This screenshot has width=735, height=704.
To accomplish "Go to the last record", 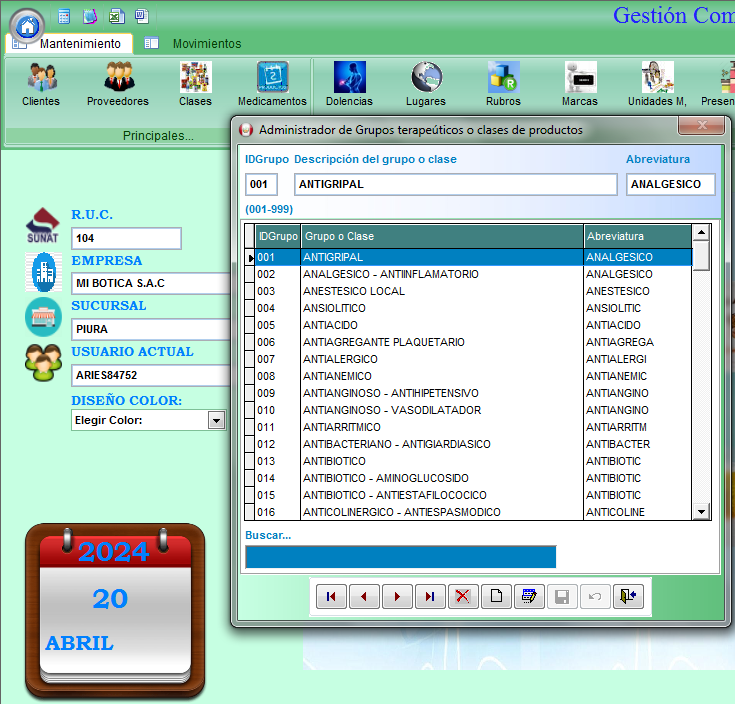I will 429,597.
